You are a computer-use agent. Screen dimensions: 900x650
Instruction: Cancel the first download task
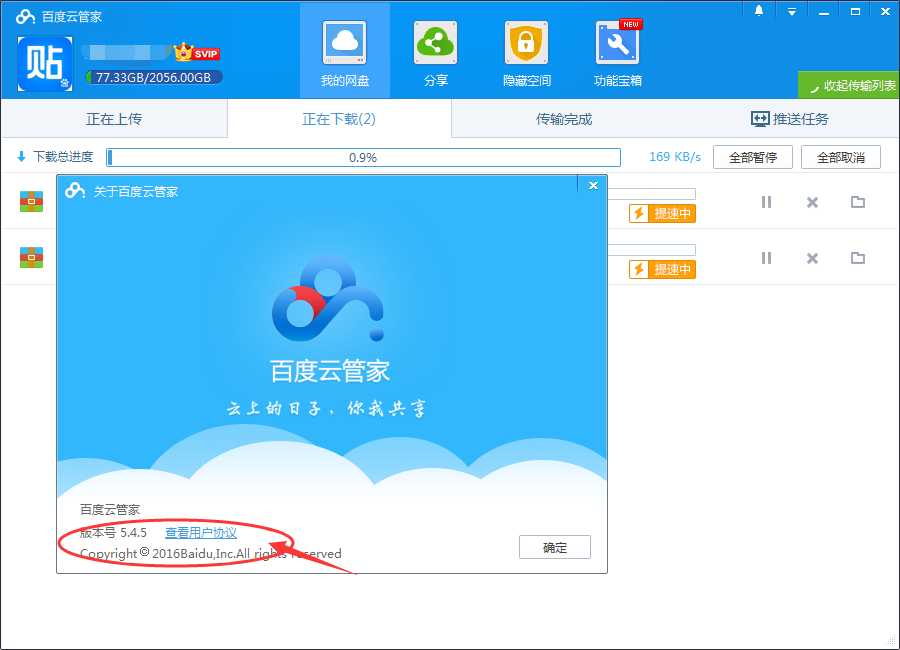tap(812, 202)
